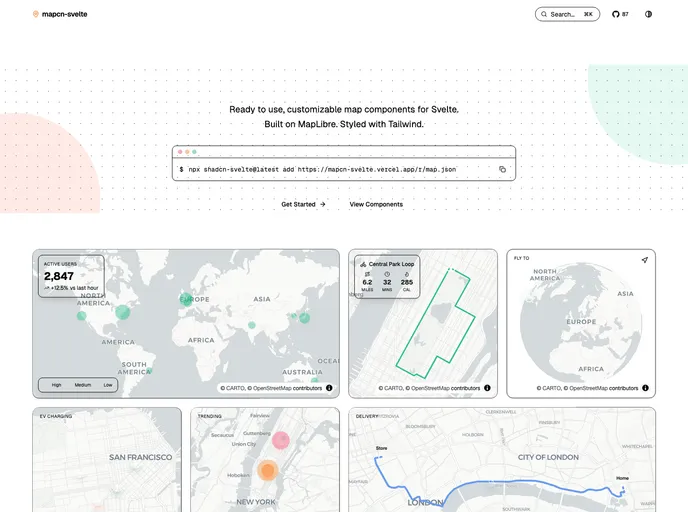
Task: Click the 6.2 miles stat
Action: click(367, 282)
